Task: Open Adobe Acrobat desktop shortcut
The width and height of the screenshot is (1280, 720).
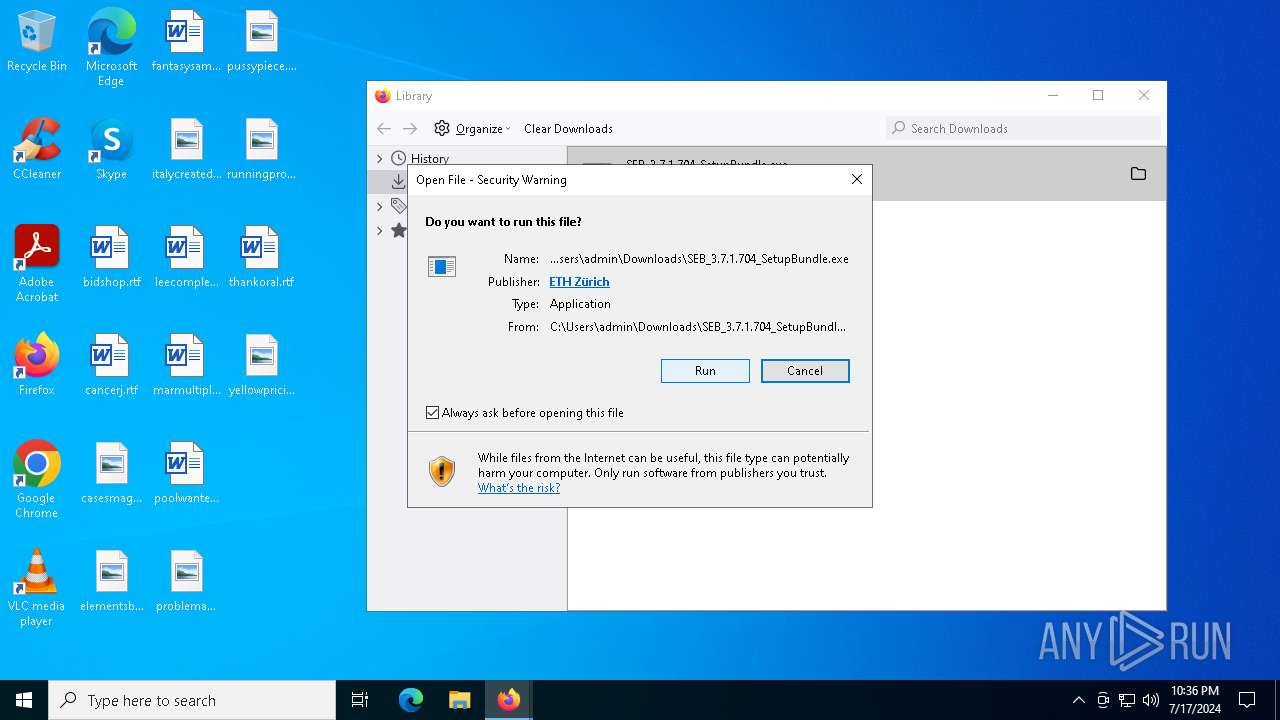Action: point(37,264)
